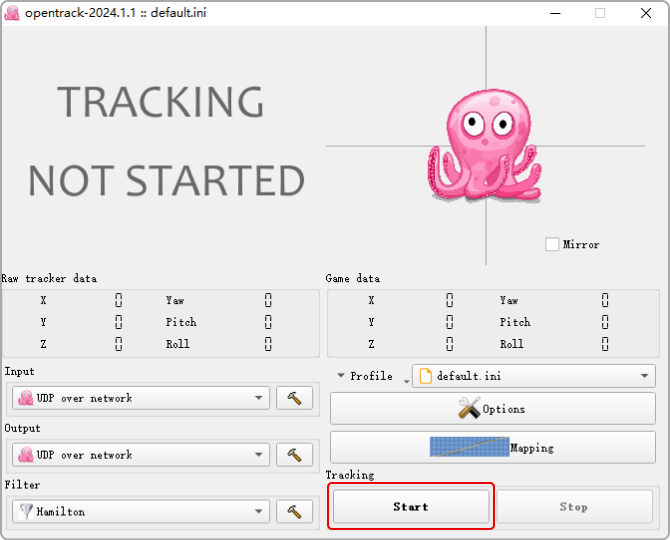Open the Mapping curve editor
This screenshot has width=670, height=540.
pos(492,447)
